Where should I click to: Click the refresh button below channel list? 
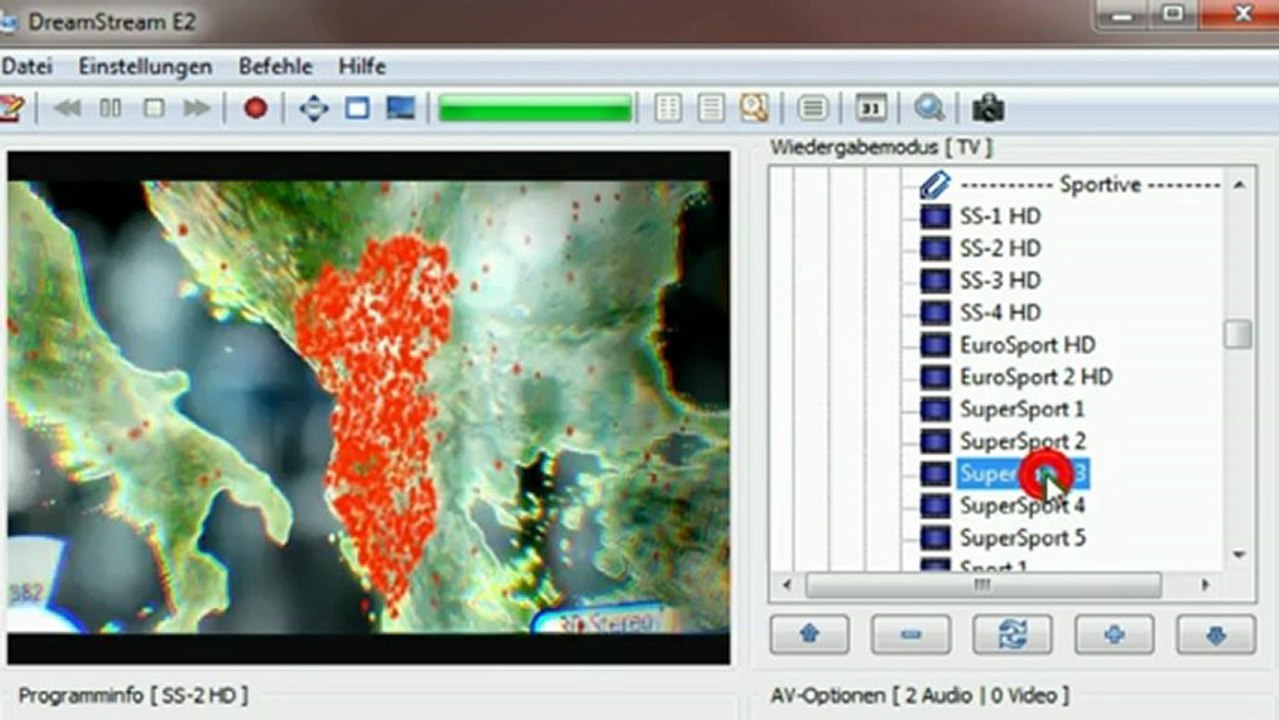click(x=1013, y=634)
